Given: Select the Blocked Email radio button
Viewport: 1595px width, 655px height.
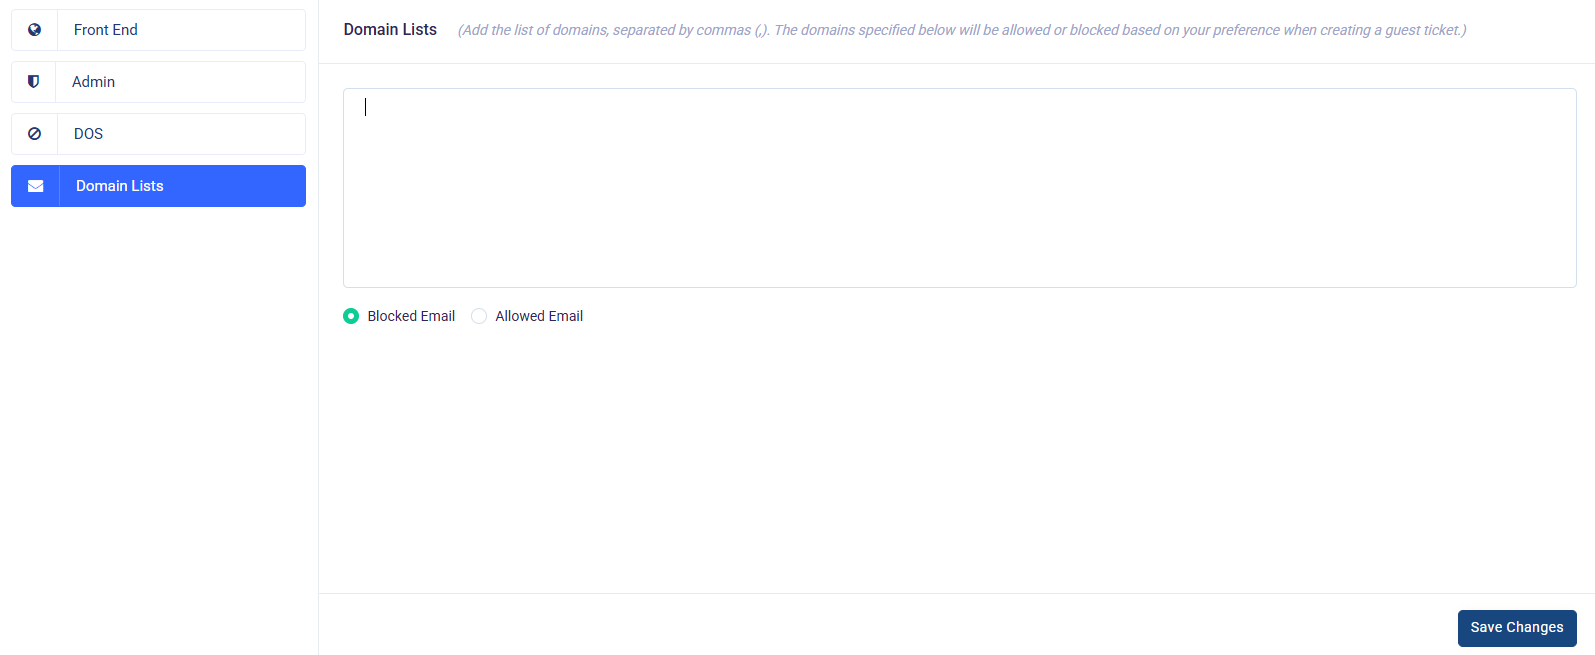Looking at the screenshot, I should (351, 316).
